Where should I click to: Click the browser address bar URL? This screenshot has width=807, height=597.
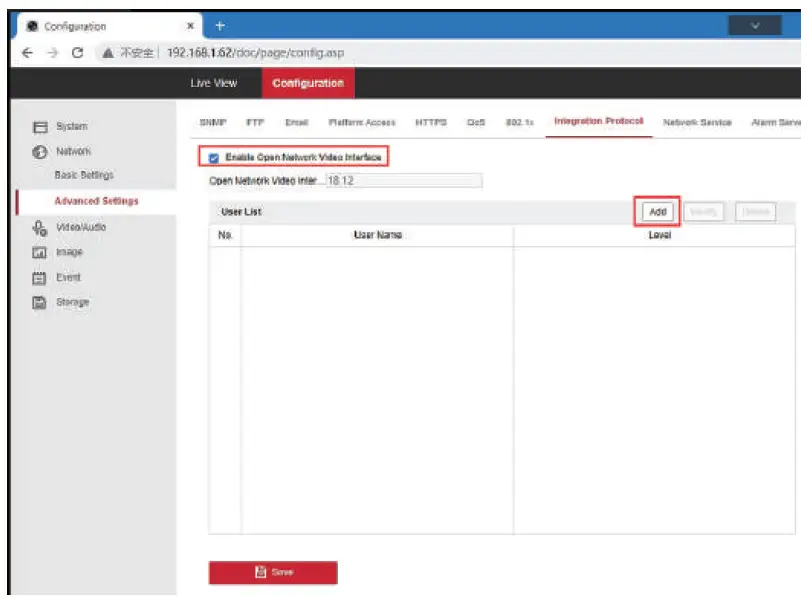(256, 52)
